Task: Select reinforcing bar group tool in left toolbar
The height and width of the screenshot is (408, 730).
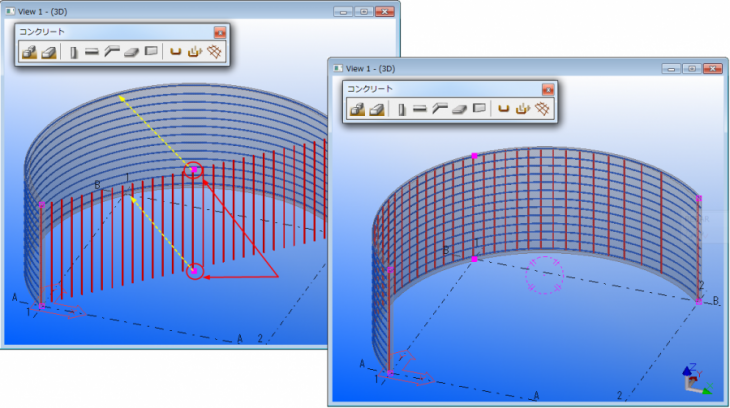Action: point(195,52)
